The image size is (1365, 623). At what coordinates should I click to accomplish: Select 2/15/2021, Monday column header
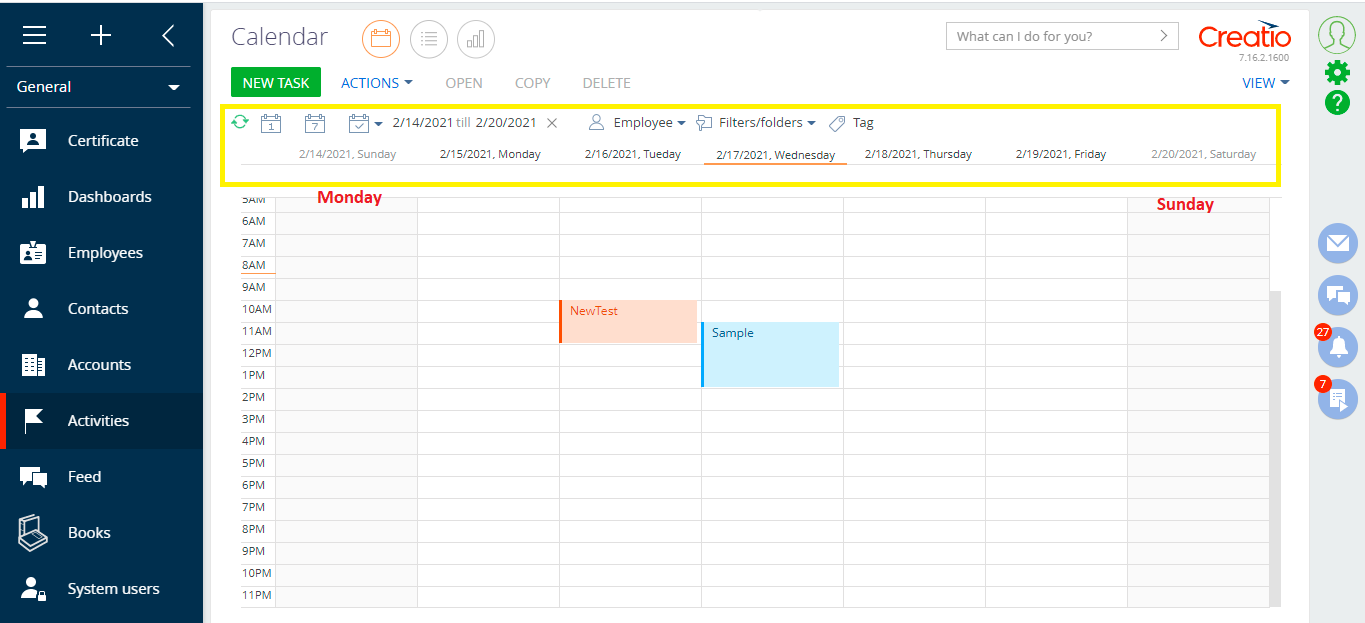pyautogui.click(x=490, y=154)
